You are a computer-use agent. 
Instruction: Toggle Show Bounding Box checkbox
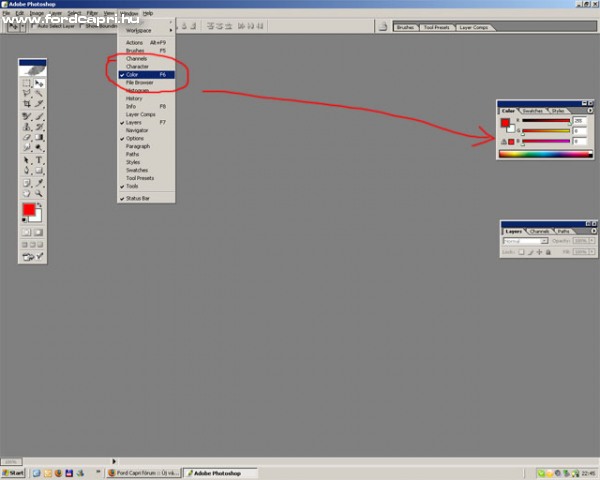coord(82,26)
